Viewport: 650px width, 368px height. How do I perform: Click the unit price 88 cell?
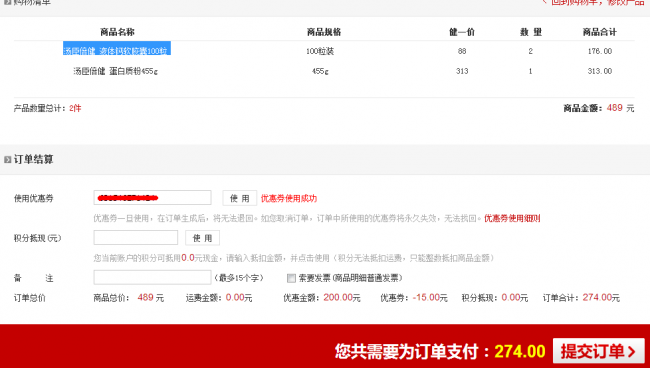coord(462,51)
